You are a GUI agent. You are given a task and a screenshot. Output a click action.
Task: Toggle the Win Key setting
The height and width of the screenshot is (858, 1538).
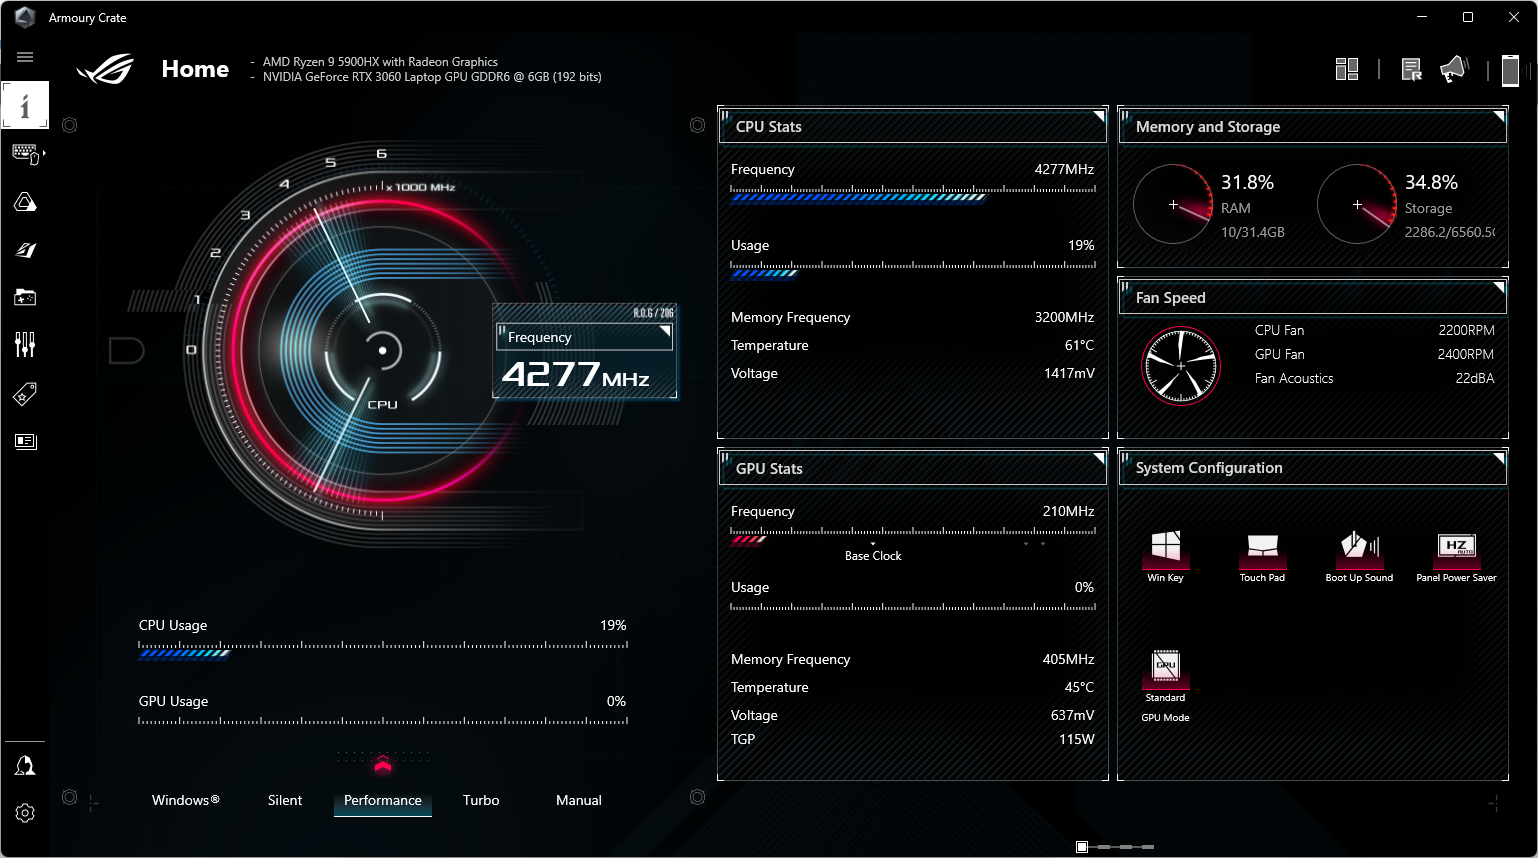click(x=1165, y=556)
